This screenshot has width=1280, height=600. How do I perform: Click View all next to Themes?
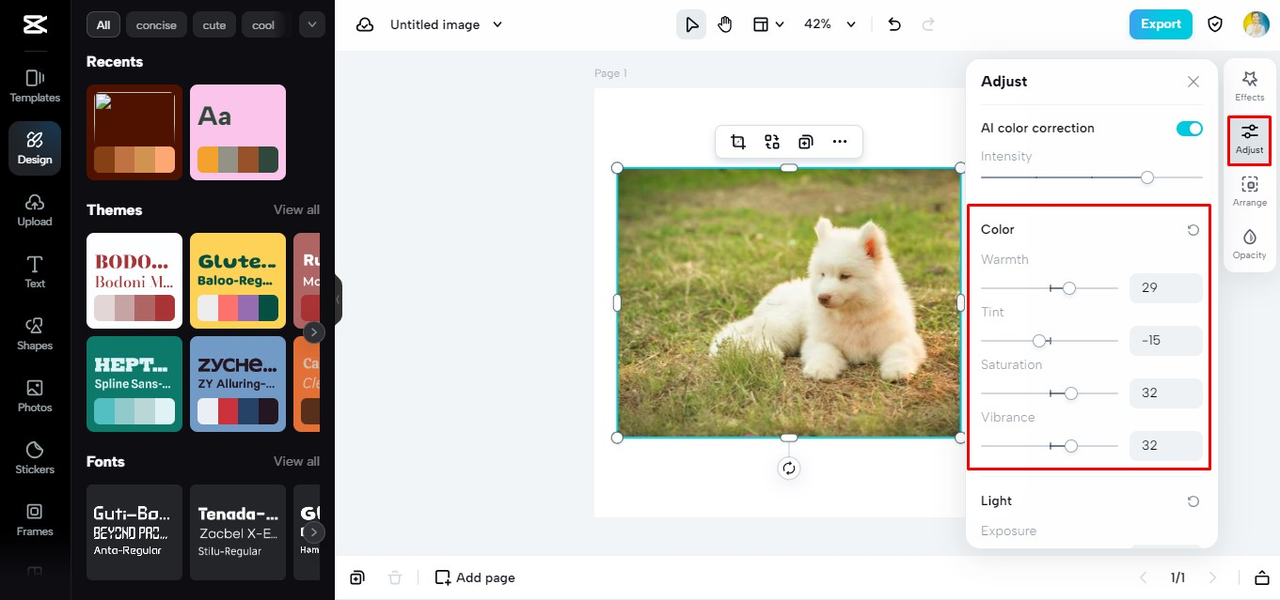point(297,210)
